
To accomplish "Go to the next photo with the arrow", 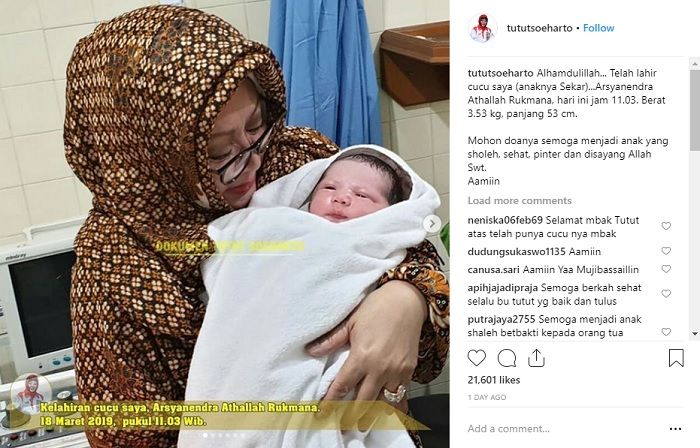I will [432, 224].
